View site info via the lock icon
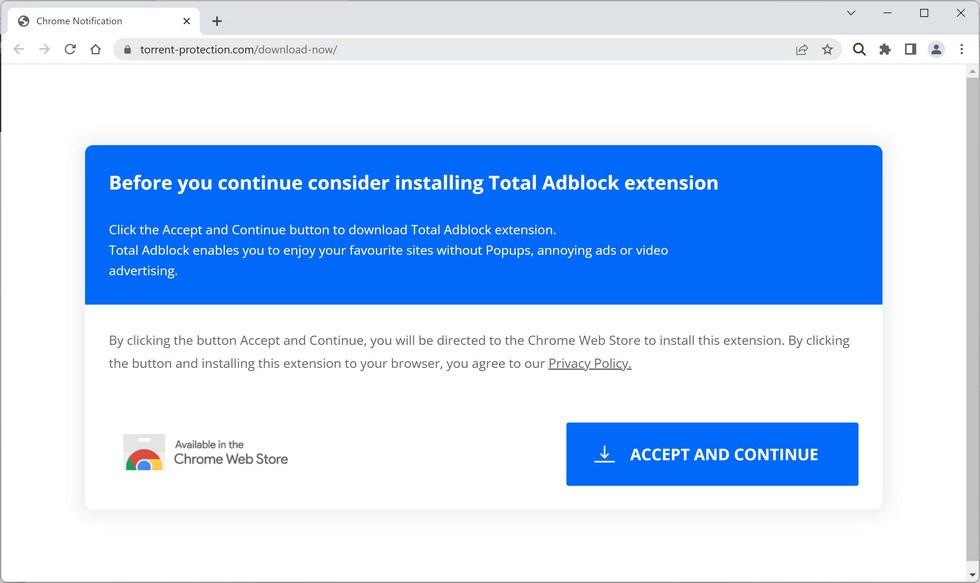 point(127,49)
